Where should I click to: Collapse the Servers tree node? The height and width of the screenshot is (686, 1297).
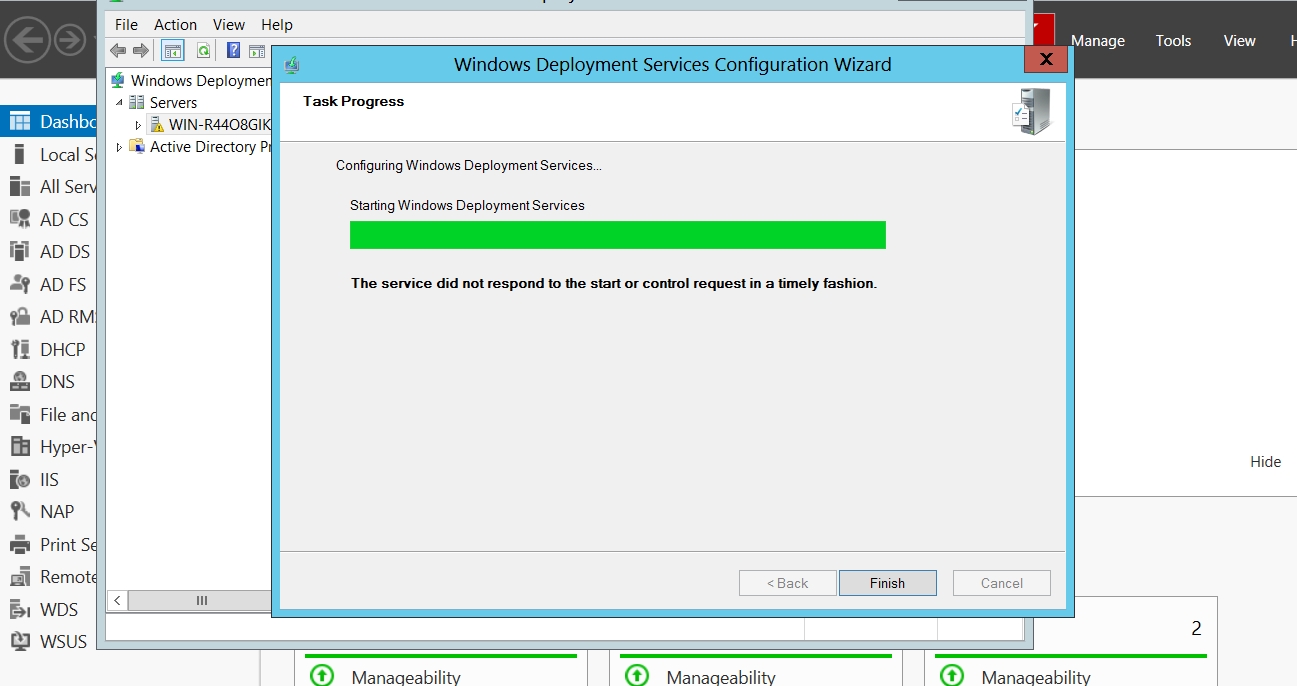pos(119,102)
